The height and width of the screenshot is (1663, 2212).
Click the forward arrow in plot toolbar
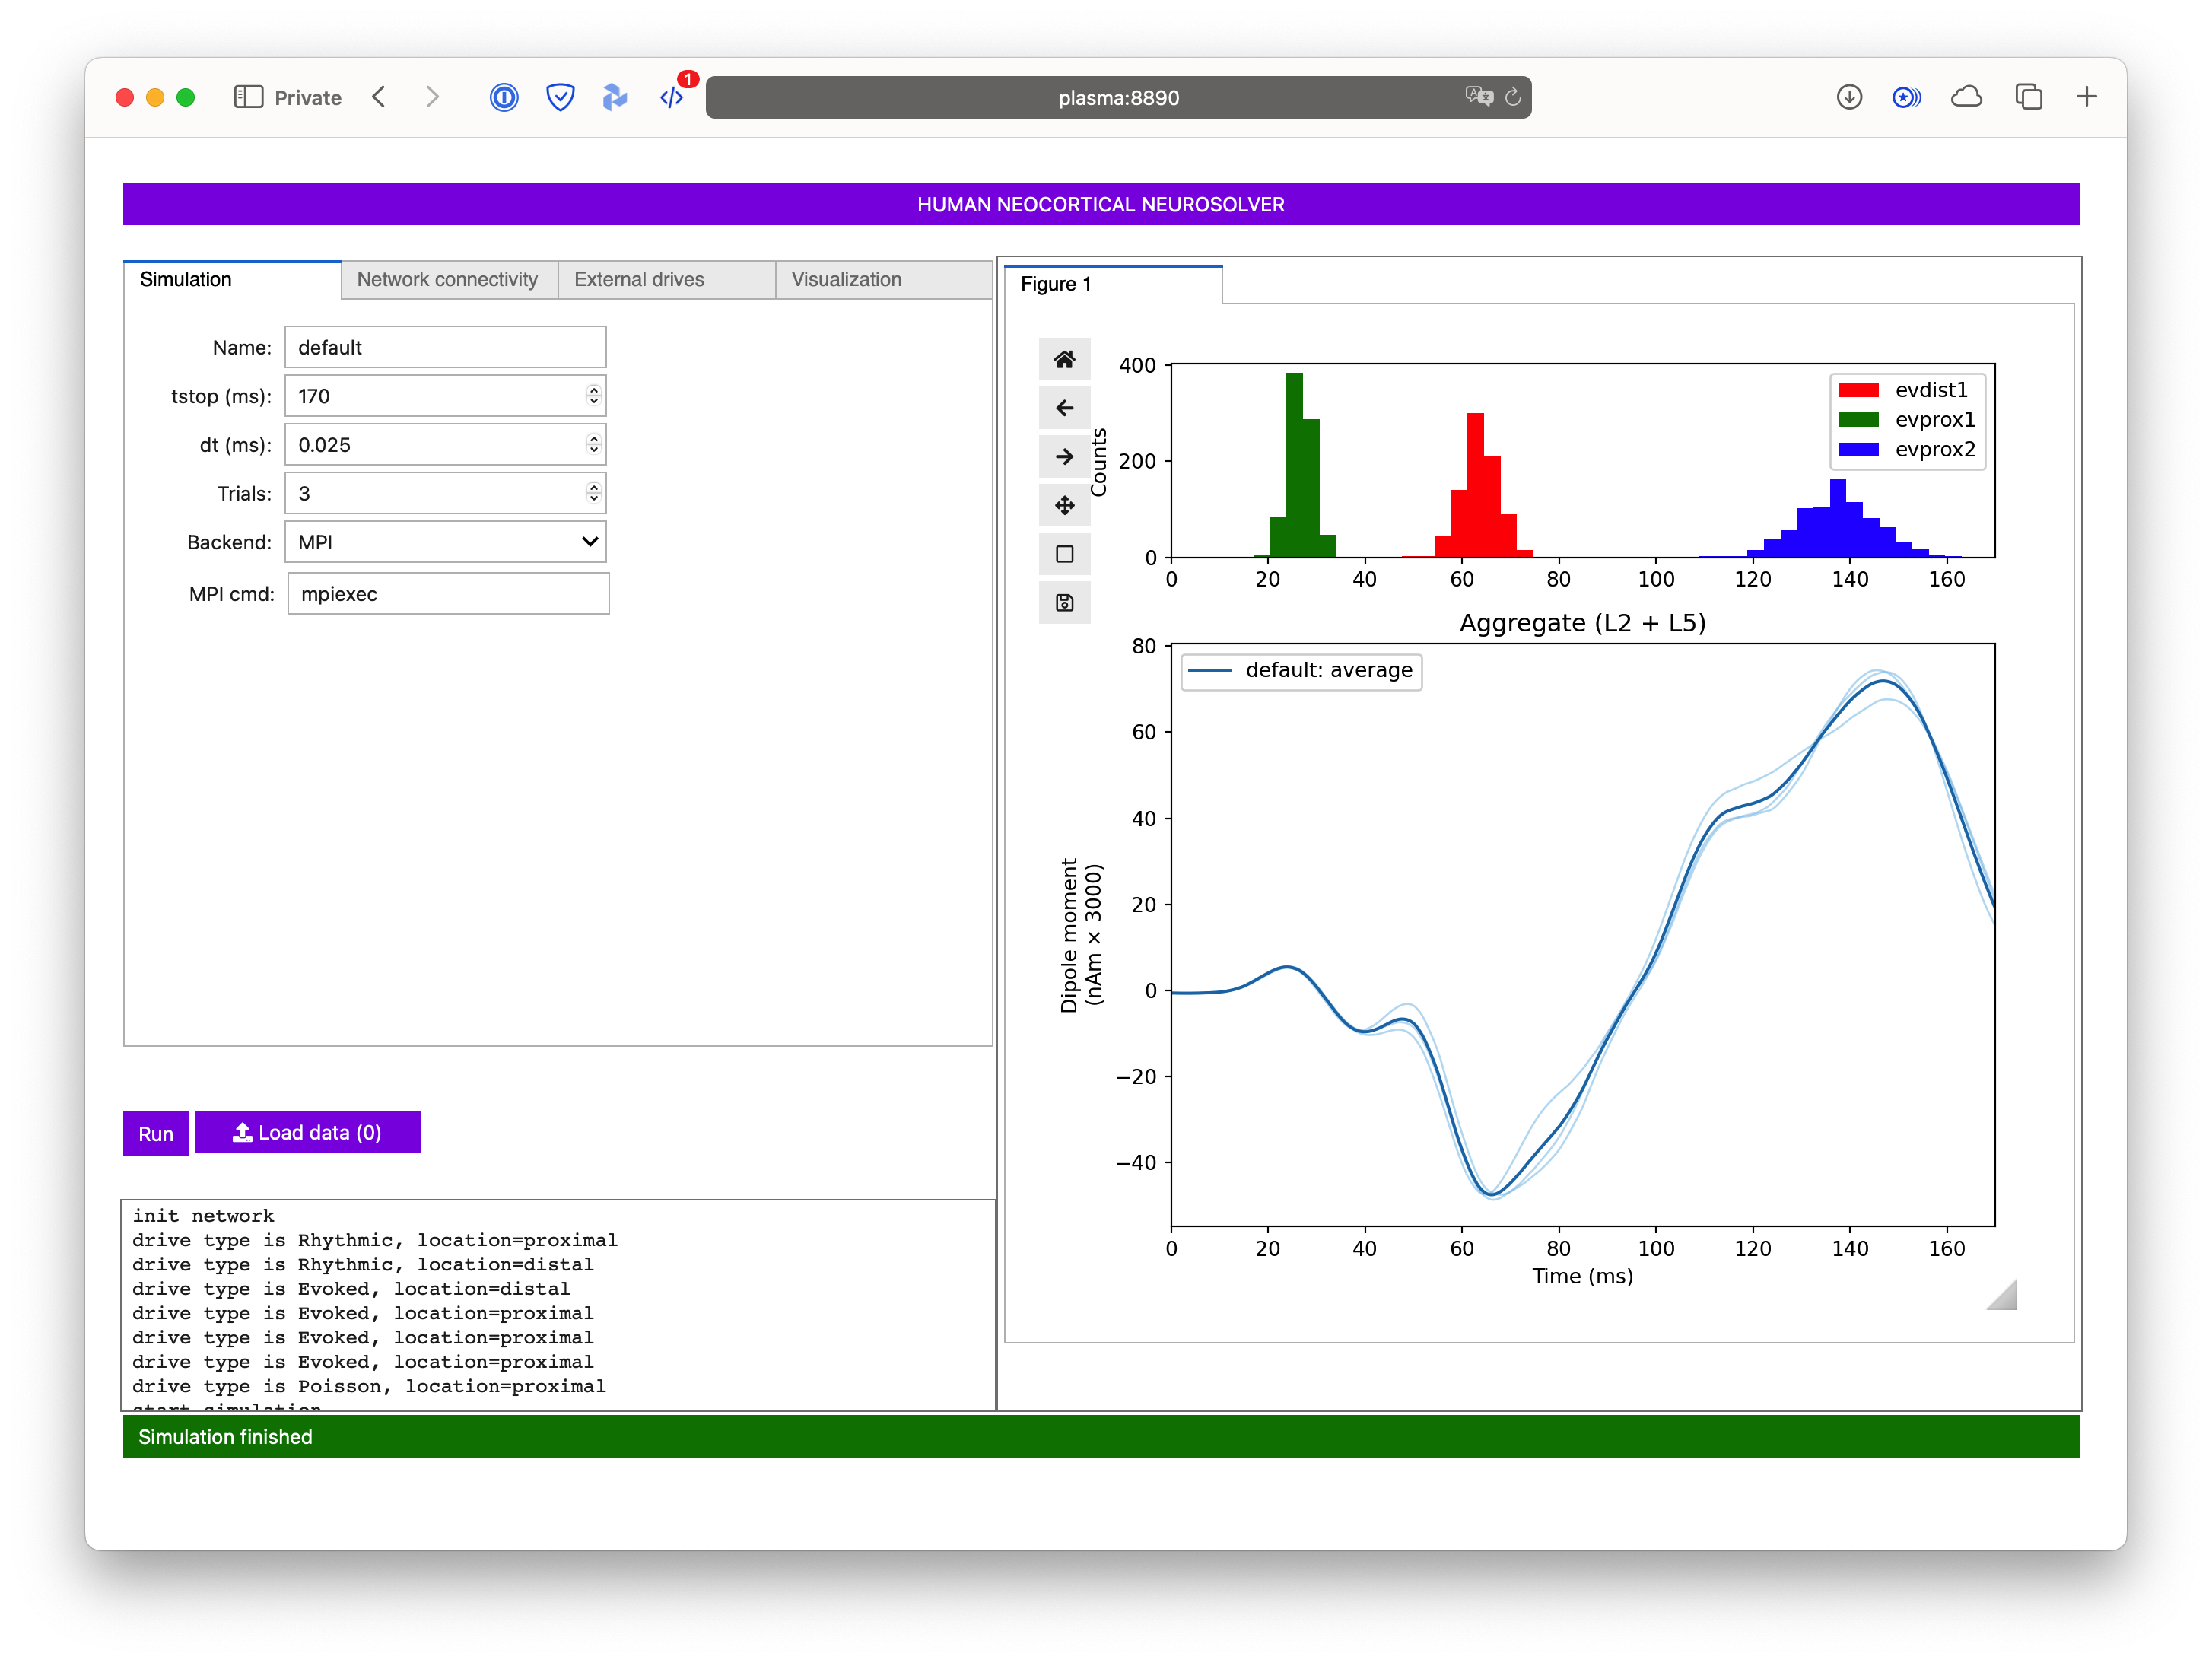coord(1064,457)
